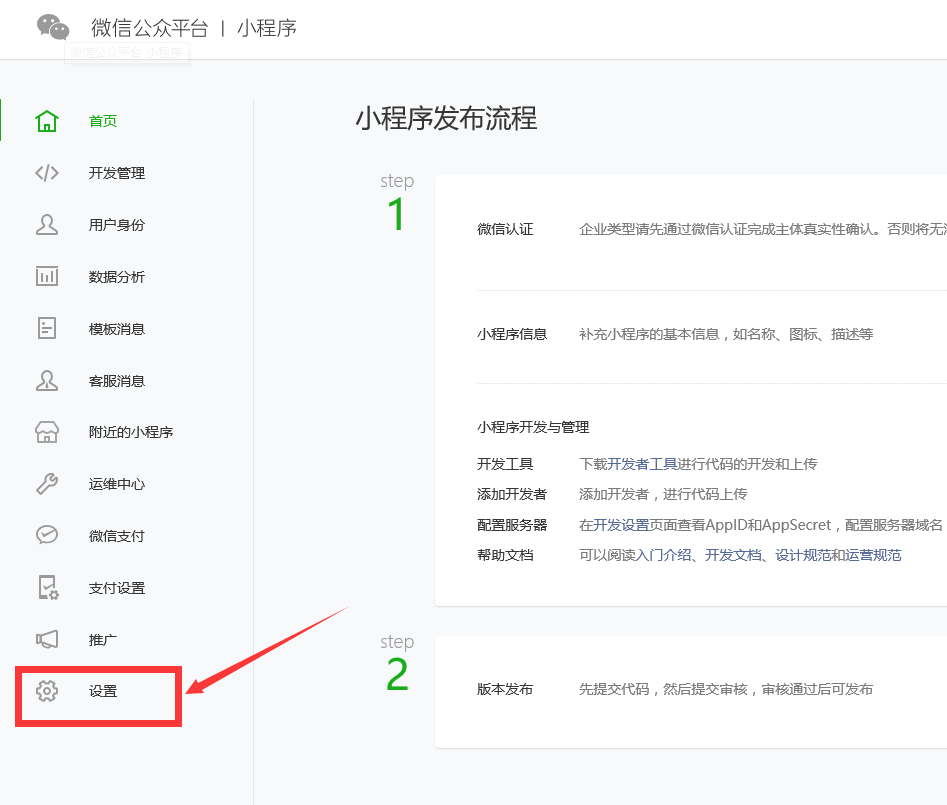Screen dimensions: 947x805
Task: Click the code brackets icon for 开发管理
Action: click(47, 173)
